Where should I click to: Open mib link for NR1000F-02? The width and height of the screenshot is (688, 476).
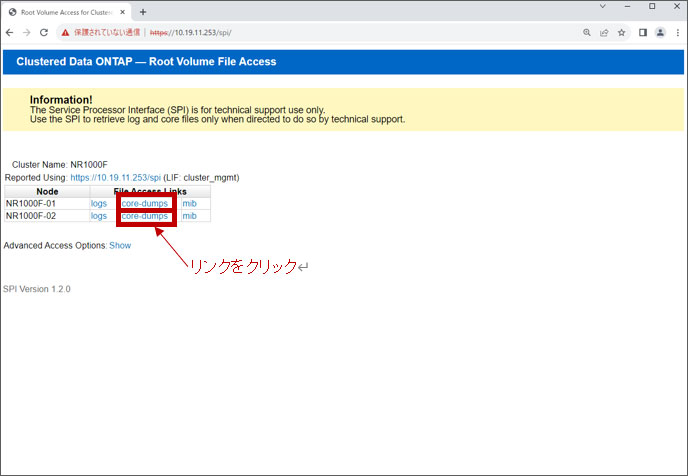[190, 216]
